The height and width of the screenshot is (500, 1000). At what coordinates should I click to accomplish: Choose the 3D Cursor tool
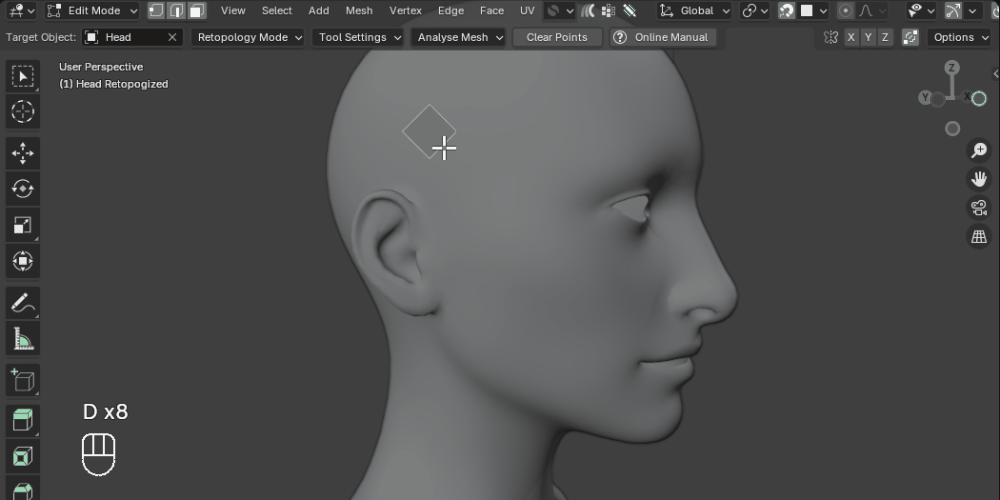point(23,112)
